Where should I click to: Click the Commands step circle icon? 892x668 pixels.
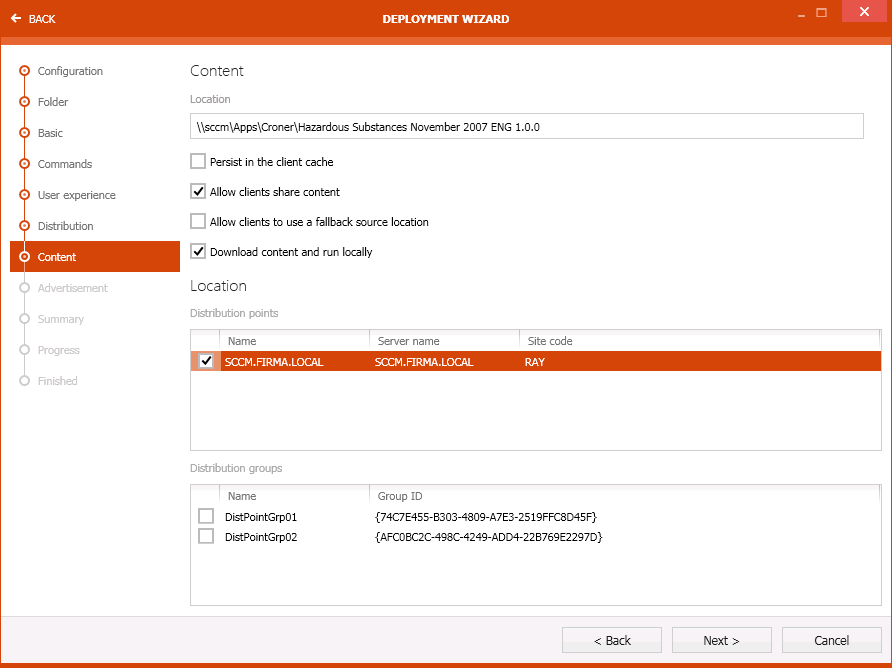[25, 164]
